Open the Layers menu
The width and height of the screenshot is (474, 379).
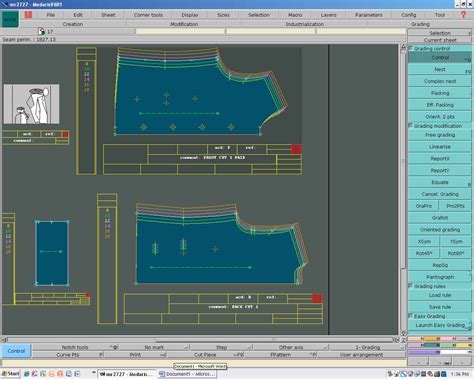coord(328,15)
